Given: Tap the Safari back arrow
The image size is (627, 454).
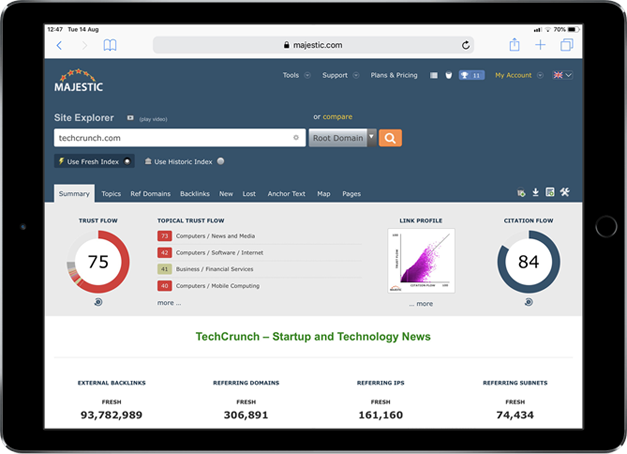Looking at the screenshot, I should [59, 45].
